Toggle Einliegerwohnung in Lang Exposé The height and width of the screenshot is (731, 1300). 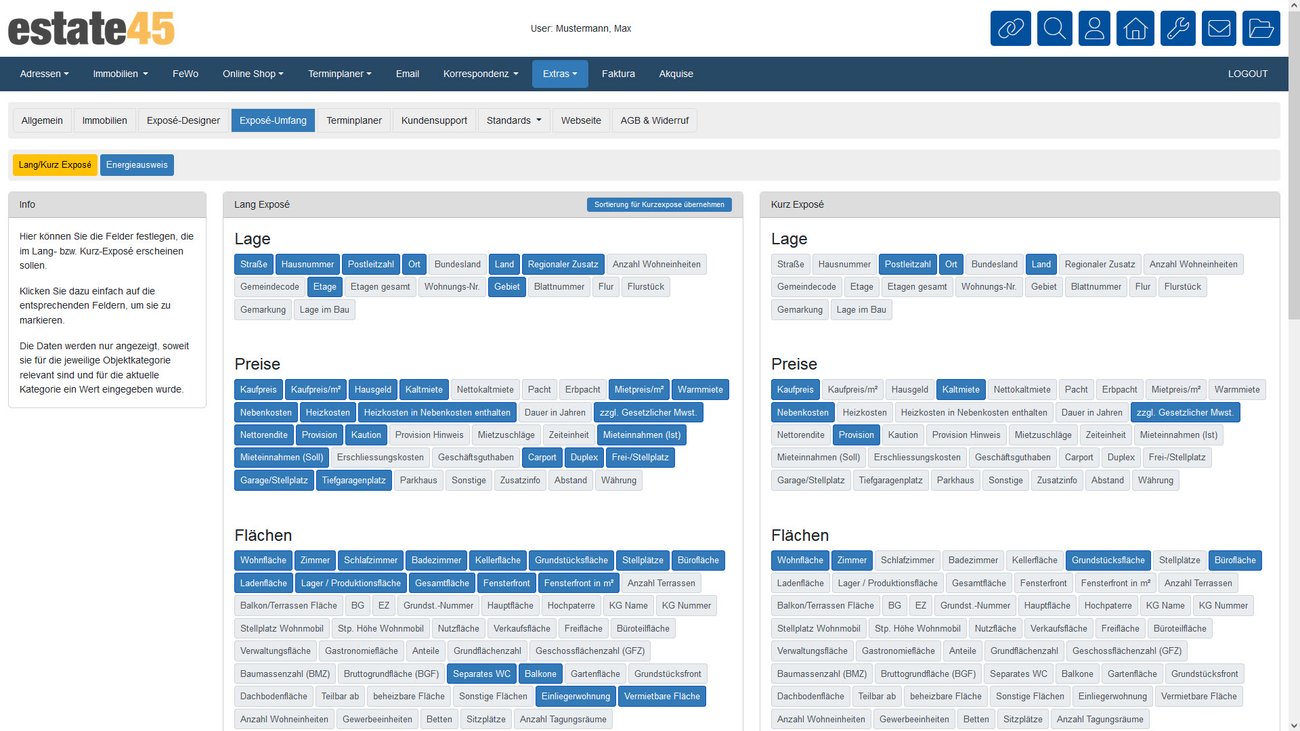coord(575,696)
